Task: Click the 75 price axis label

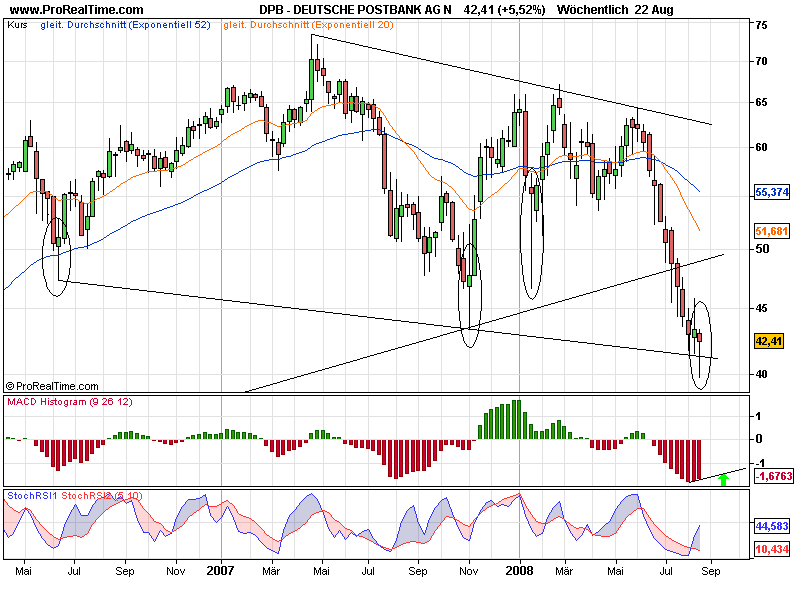Action: pos(761,25)
